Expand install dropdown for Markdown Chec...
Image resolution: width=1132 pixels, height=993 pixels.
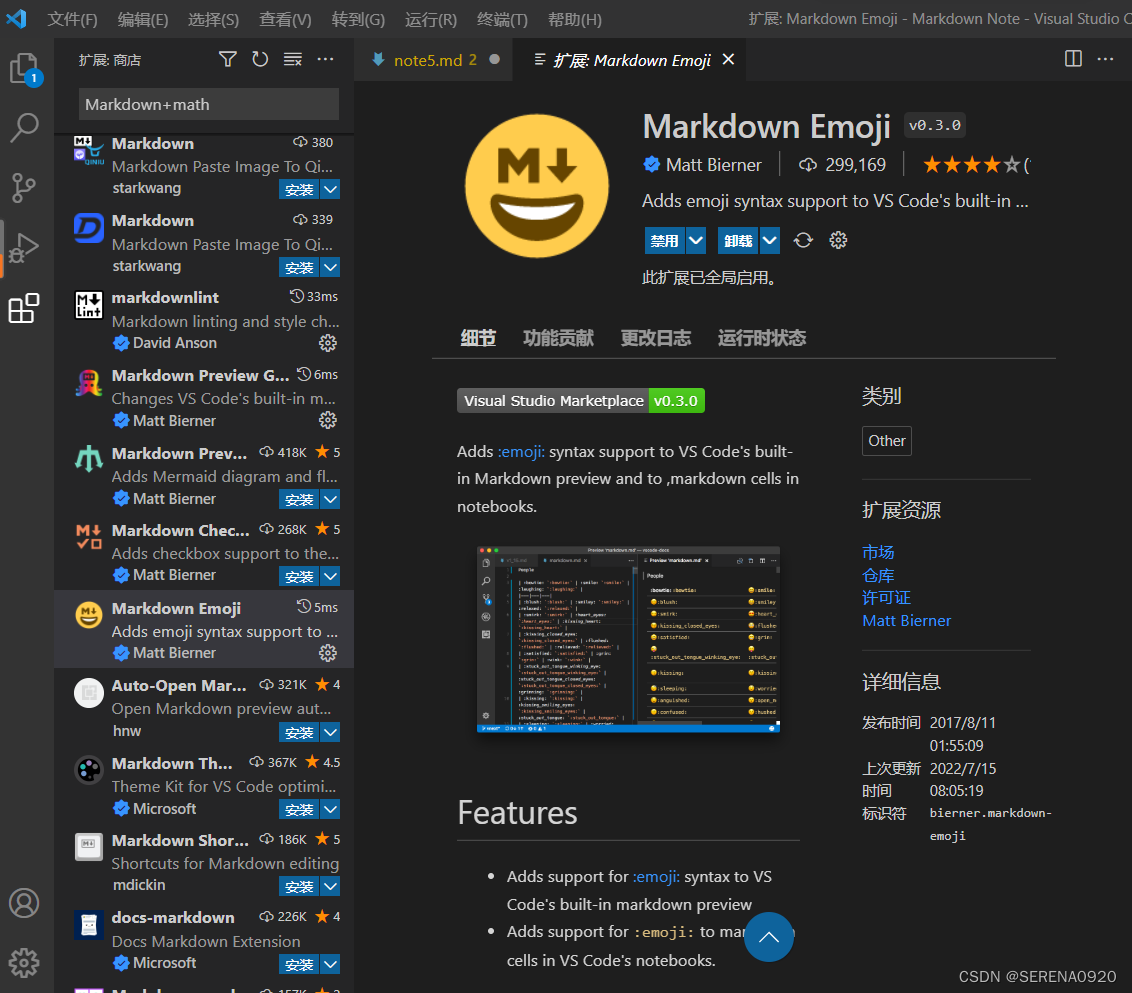tap(330, 576)
